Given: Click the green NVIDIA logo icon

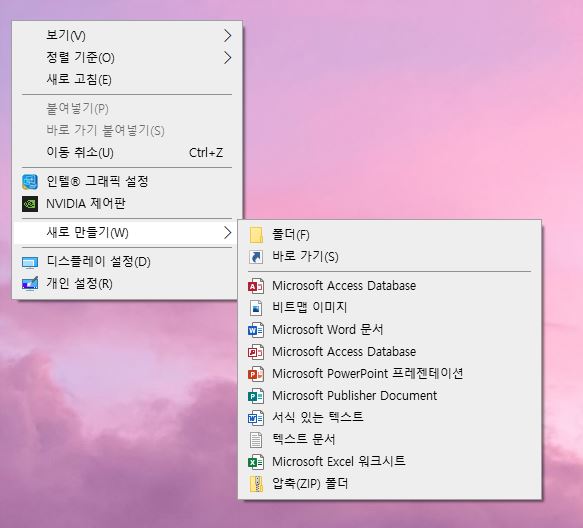Looking at the screenshot, I should click(30, 204).
